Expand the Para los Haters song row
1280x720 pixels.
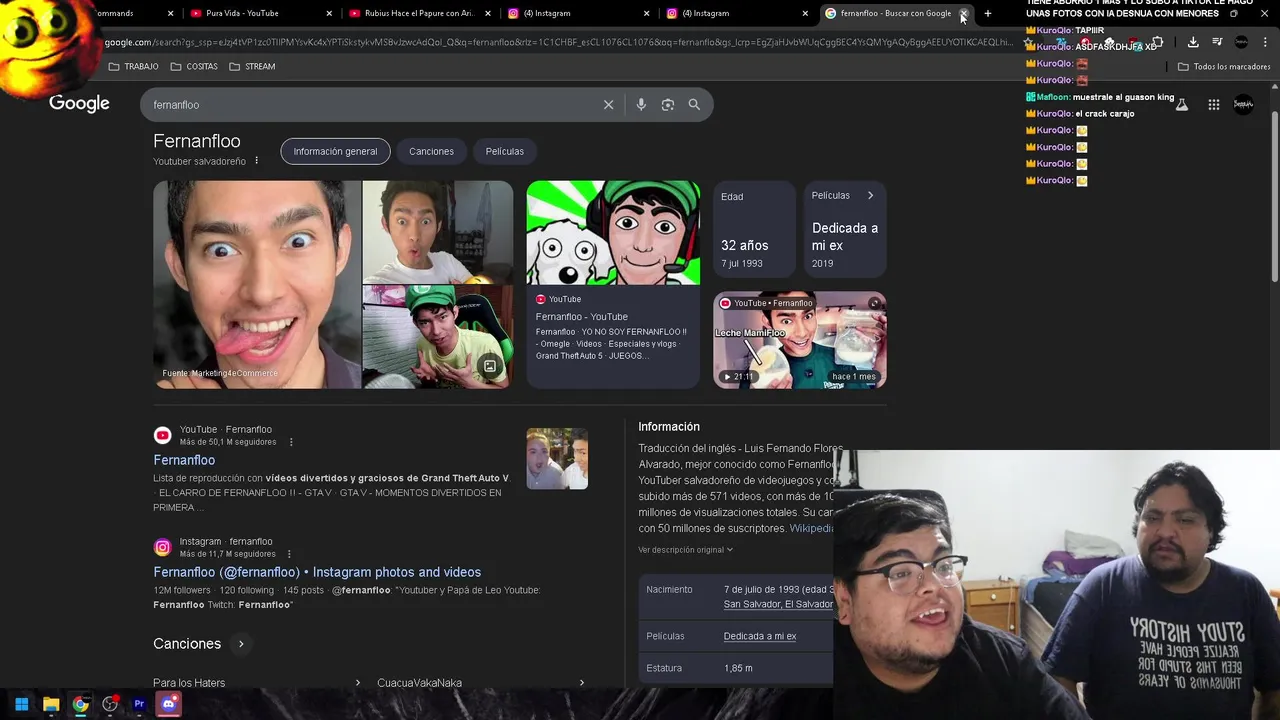click(257, 682)
